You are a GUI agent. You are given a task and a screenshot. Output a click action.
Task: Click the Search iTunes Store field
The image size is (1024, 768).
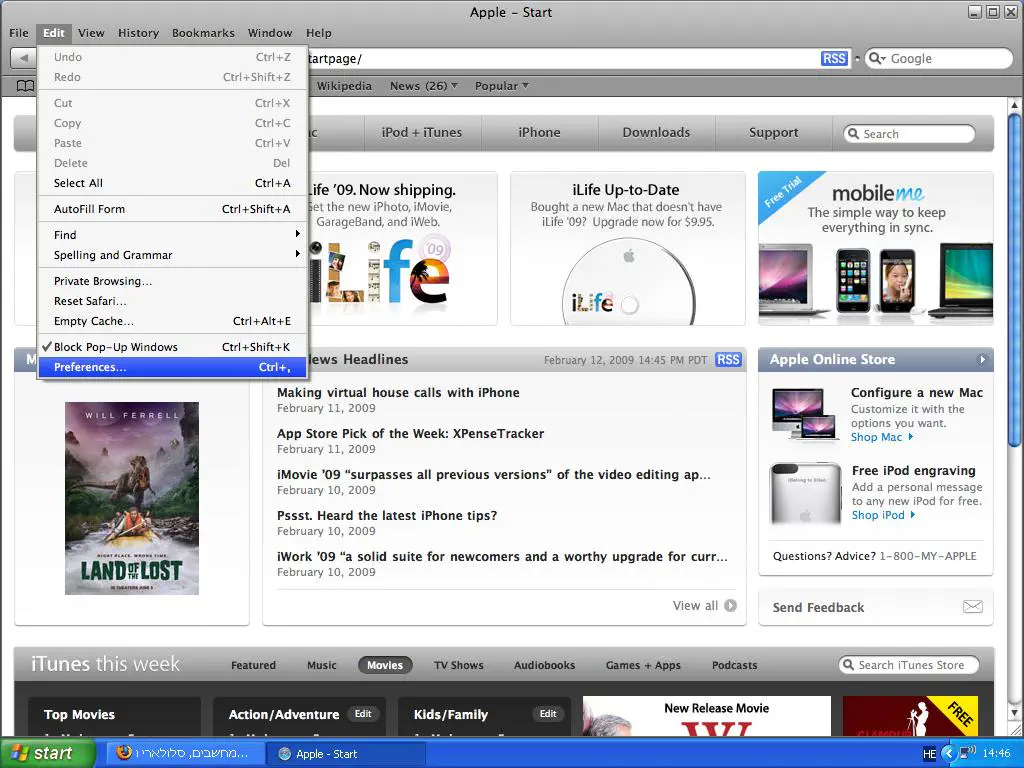910,665
